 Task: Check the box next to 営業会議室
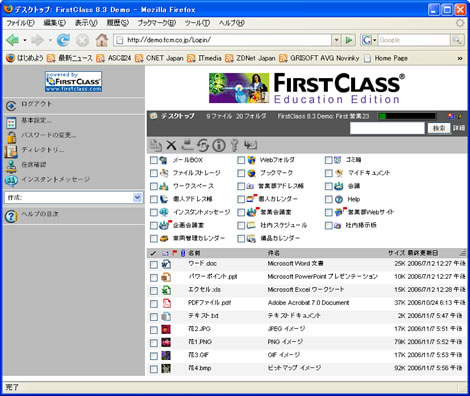tap(241, 212)
